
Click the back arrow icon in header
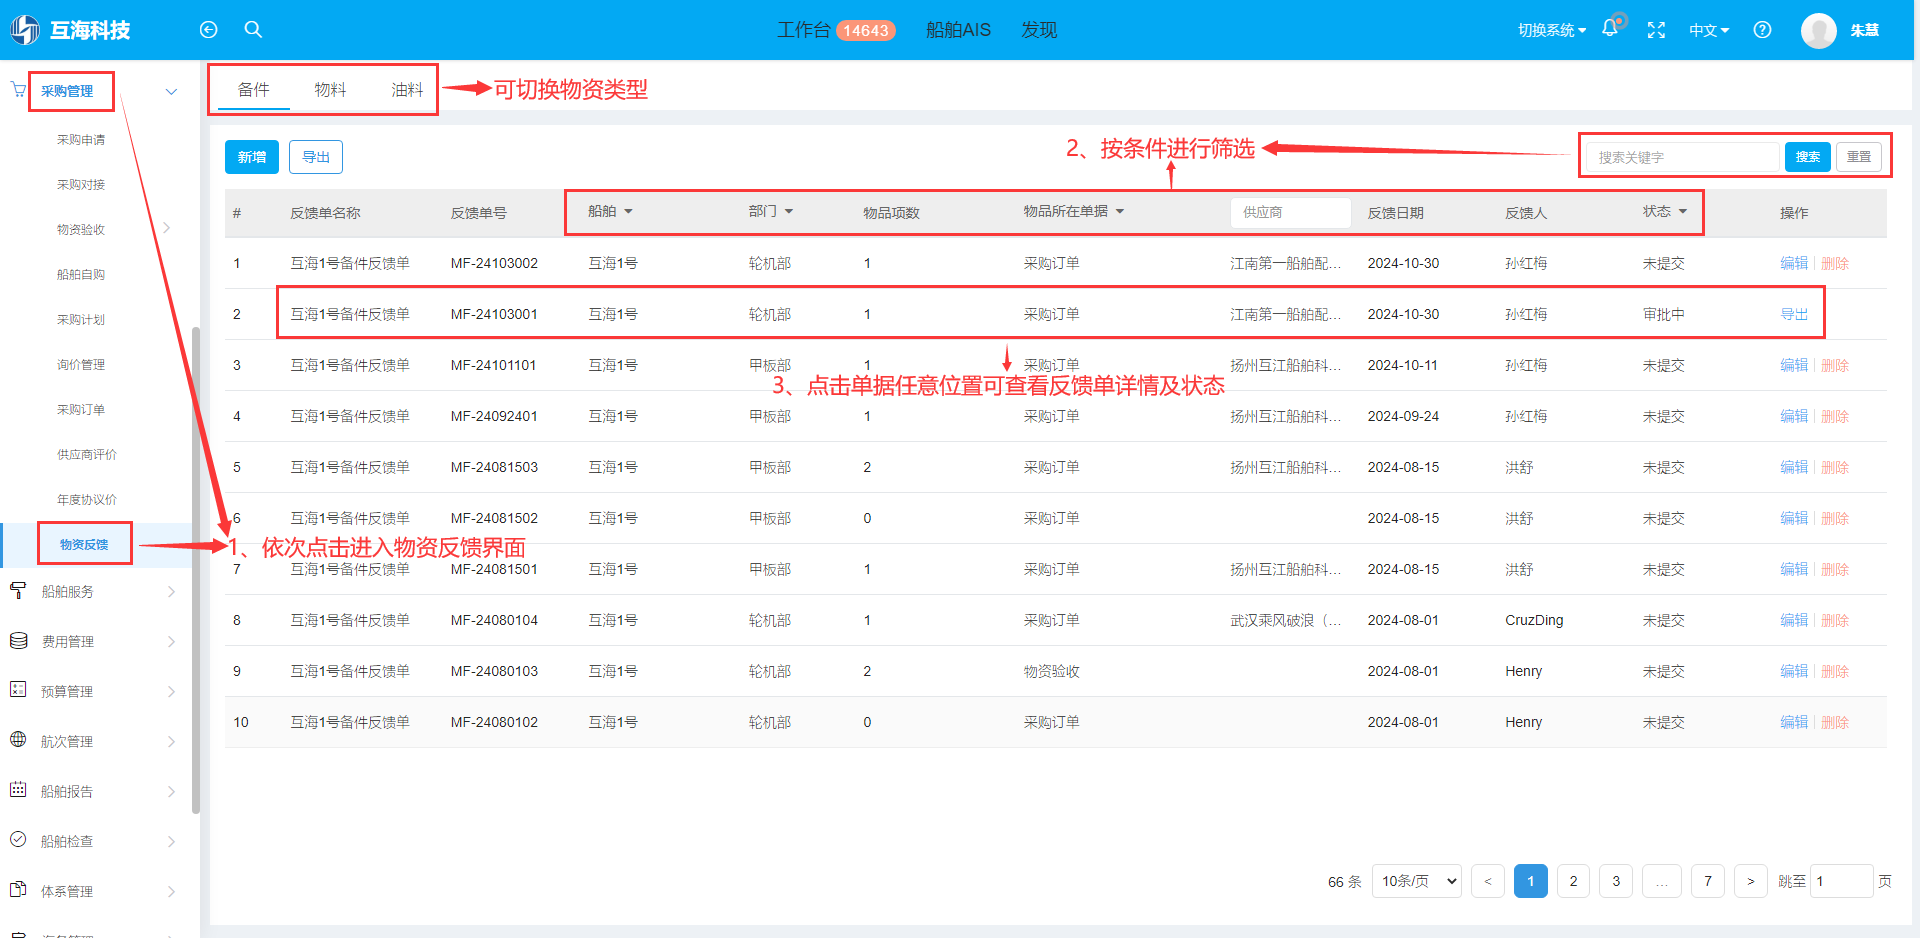[208, 30]
